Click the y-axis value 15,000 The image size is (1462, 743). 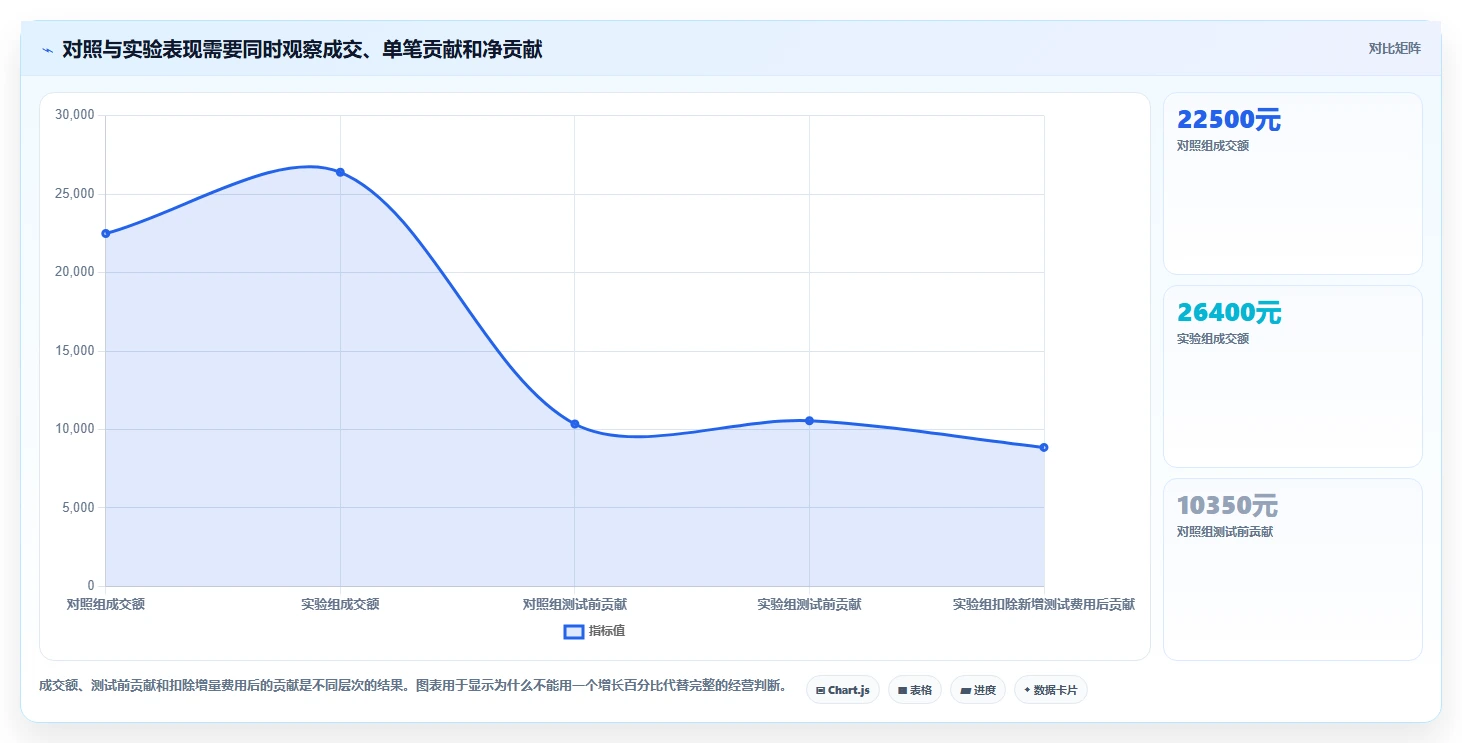(75, 351)
